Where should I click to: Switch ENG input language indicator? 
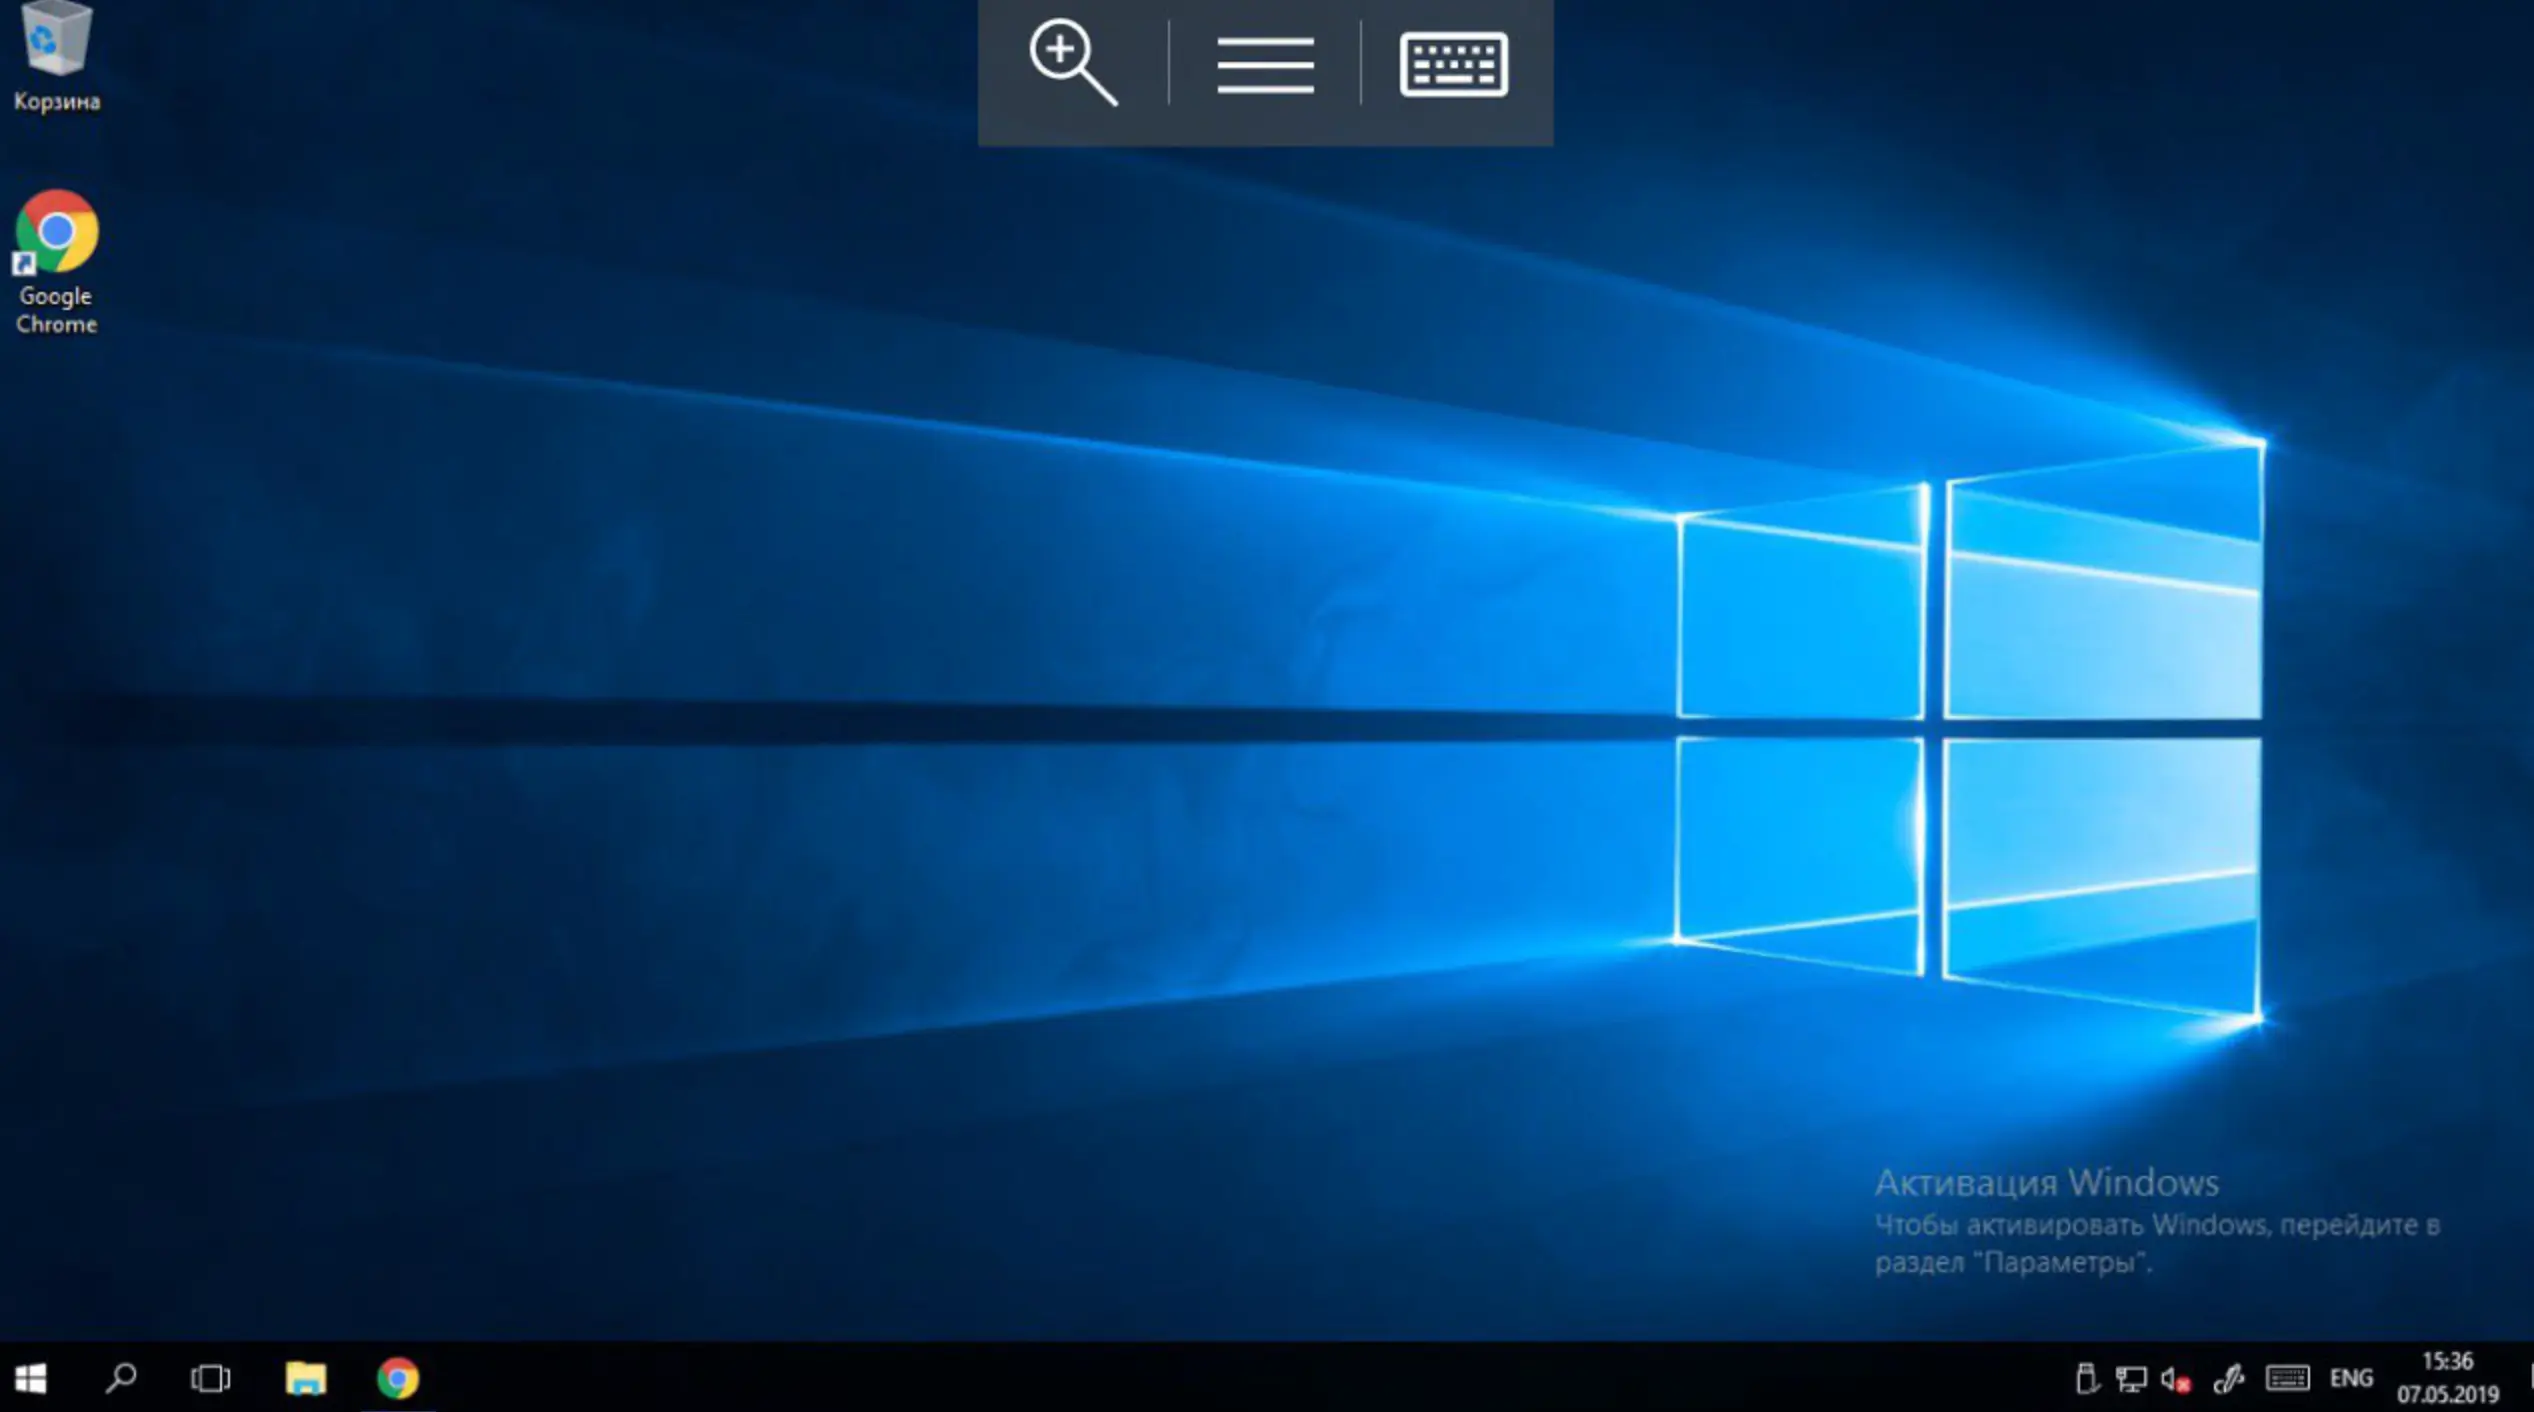pos(2350,1379)
